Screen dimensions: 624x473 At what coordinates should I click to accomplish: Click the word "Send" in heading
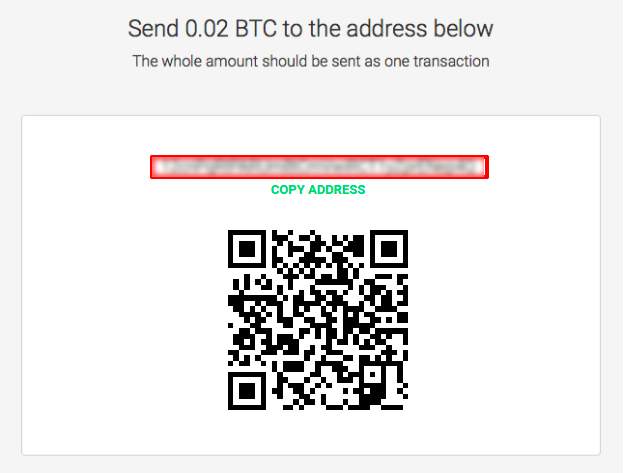pos(153,29)
